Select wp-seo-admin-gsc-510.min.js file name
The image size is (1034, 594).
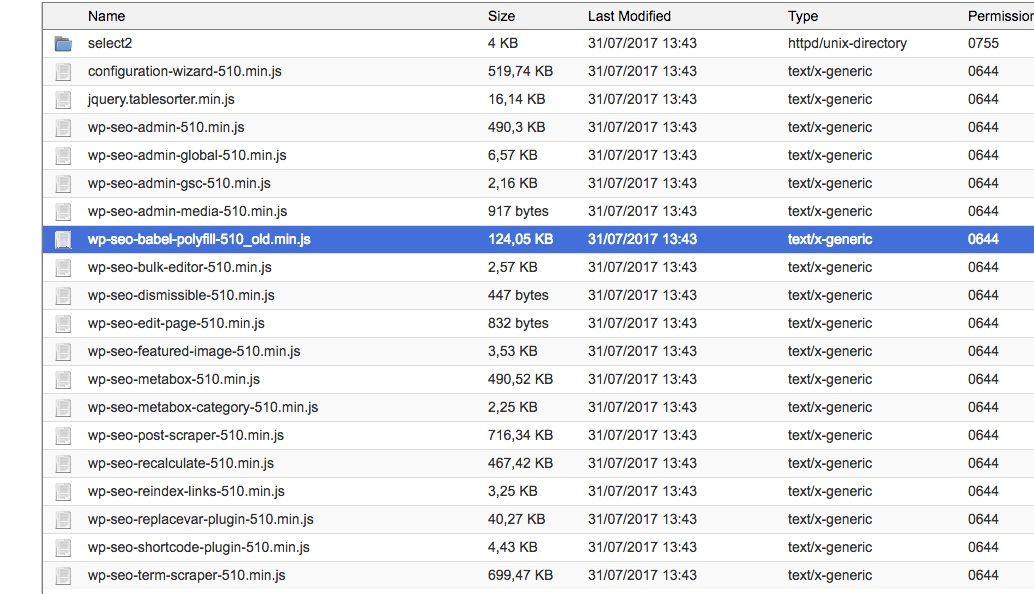179,183
